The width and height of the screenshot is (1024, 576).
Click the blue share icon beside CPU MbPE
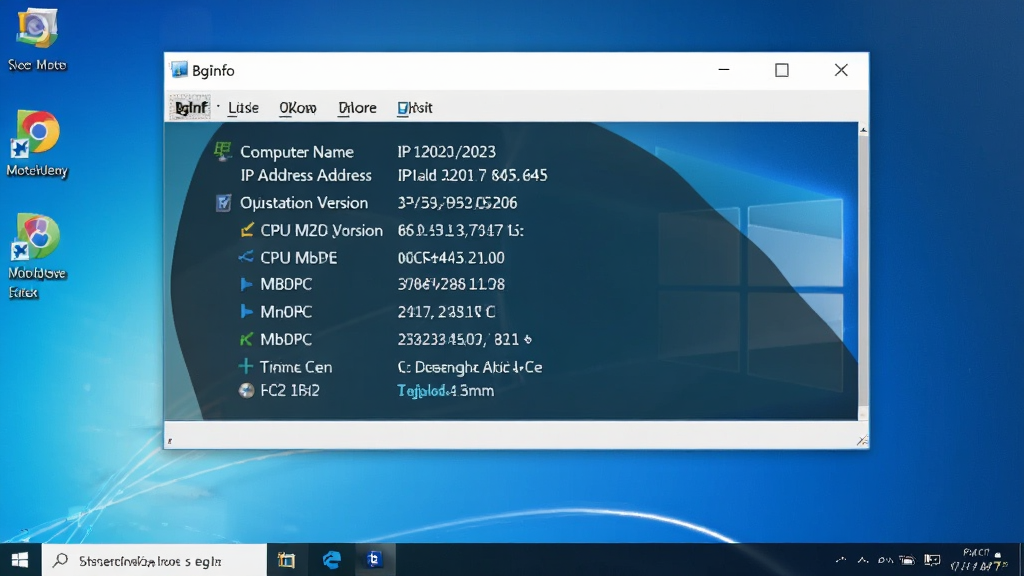click(246, 257)
